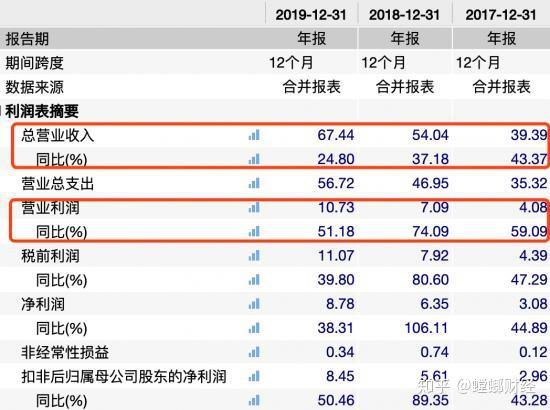Screen dimensions: 550x410
Task: Select pre-tax profit value 11.07
Action: point(336,256)
